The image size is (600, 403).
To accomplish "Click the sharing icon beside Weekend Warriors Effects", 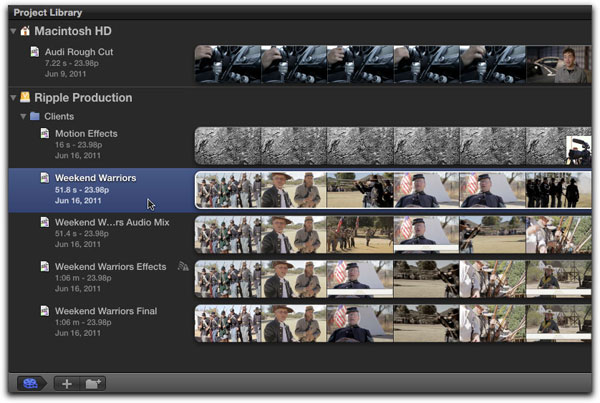I will click(x=183, y=266).
